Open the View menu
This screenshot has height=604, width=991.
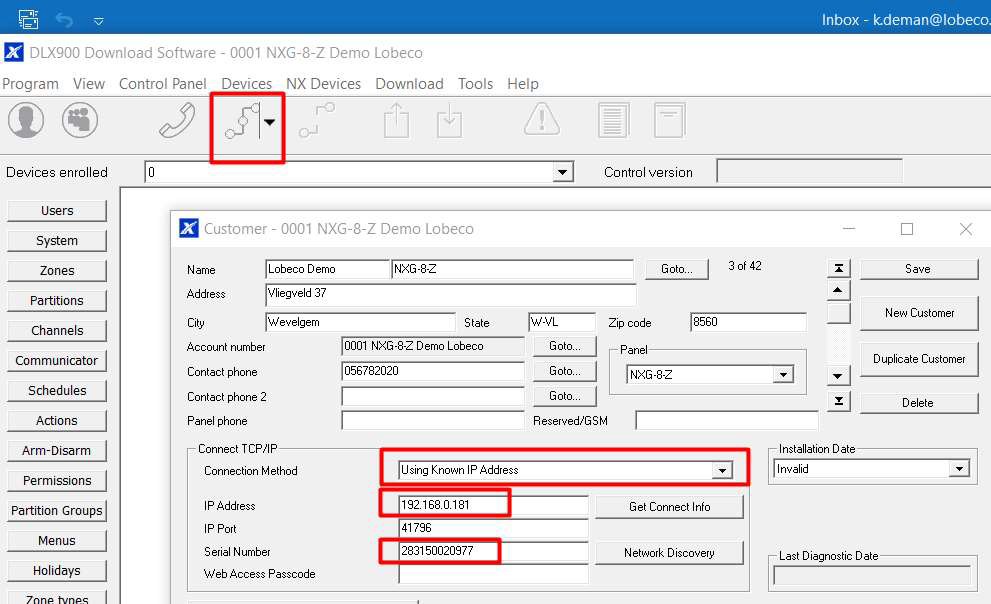(88, 83)
